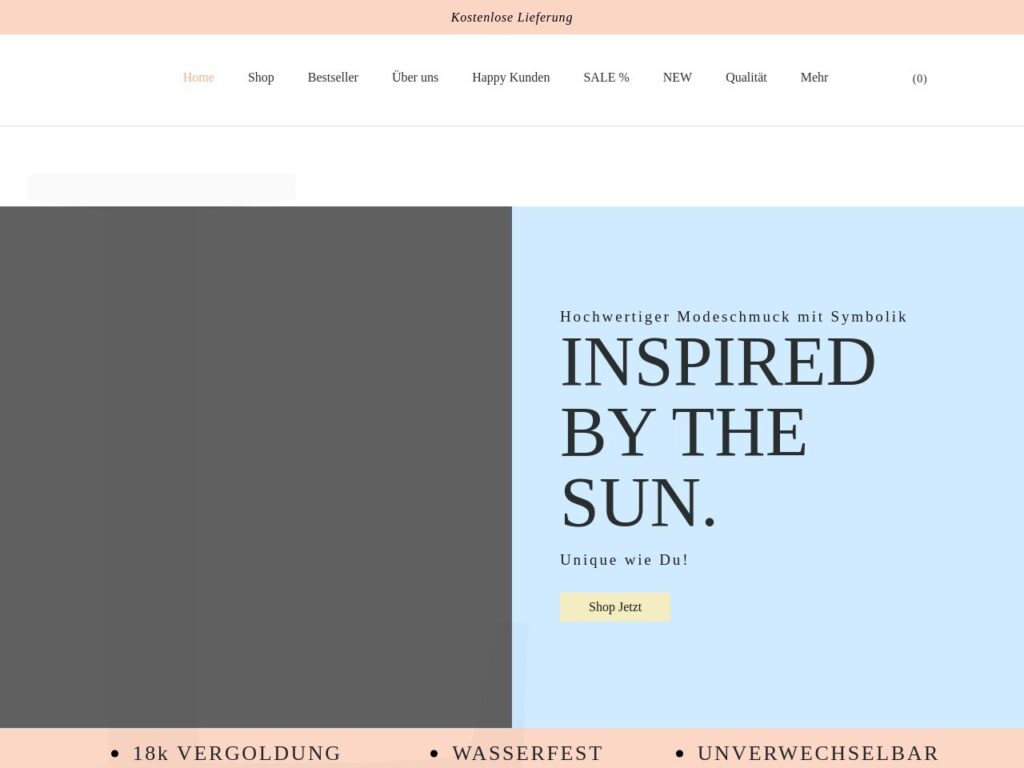
Task: Open the Shop menu item
Action: coord(261,78)
